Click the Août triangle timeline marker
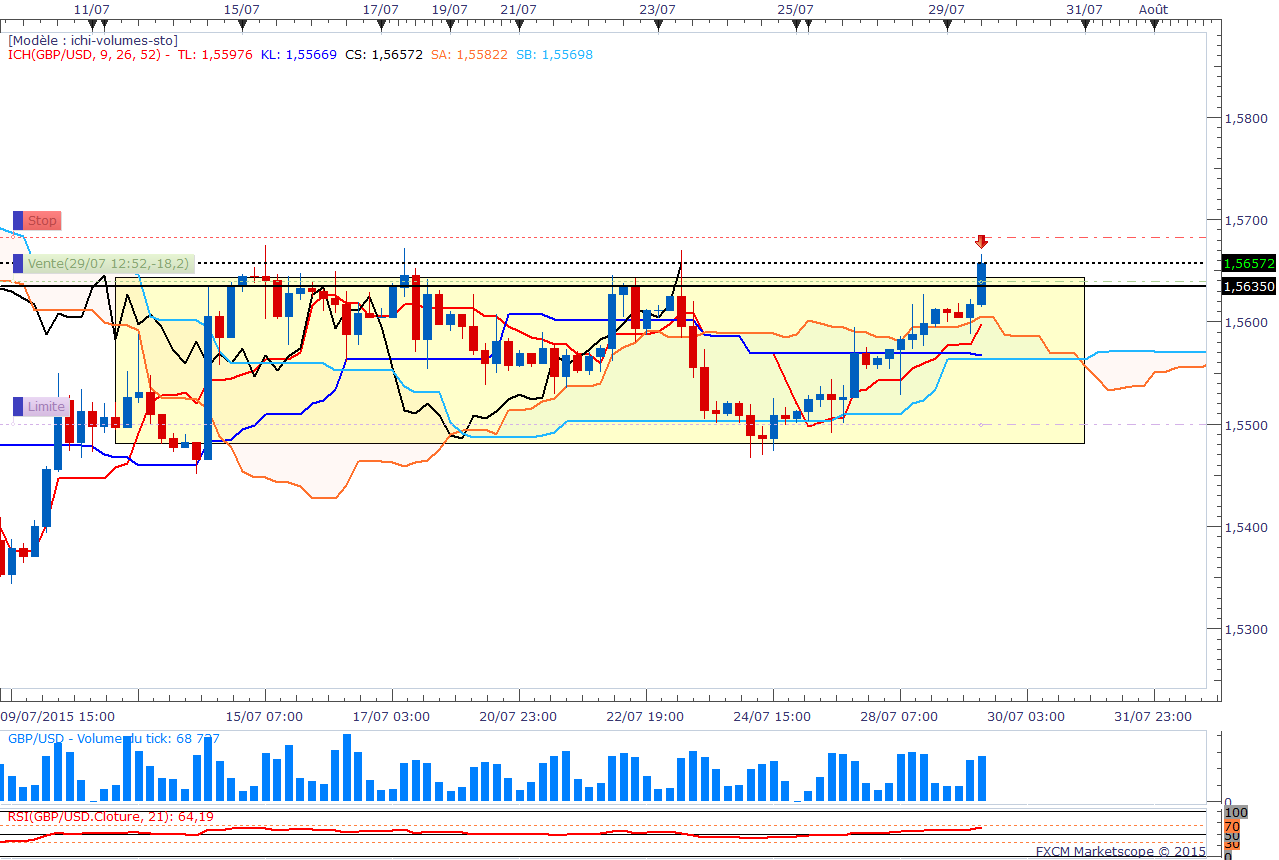This screenshot has height=860, width=1279. coord(1153,26)
